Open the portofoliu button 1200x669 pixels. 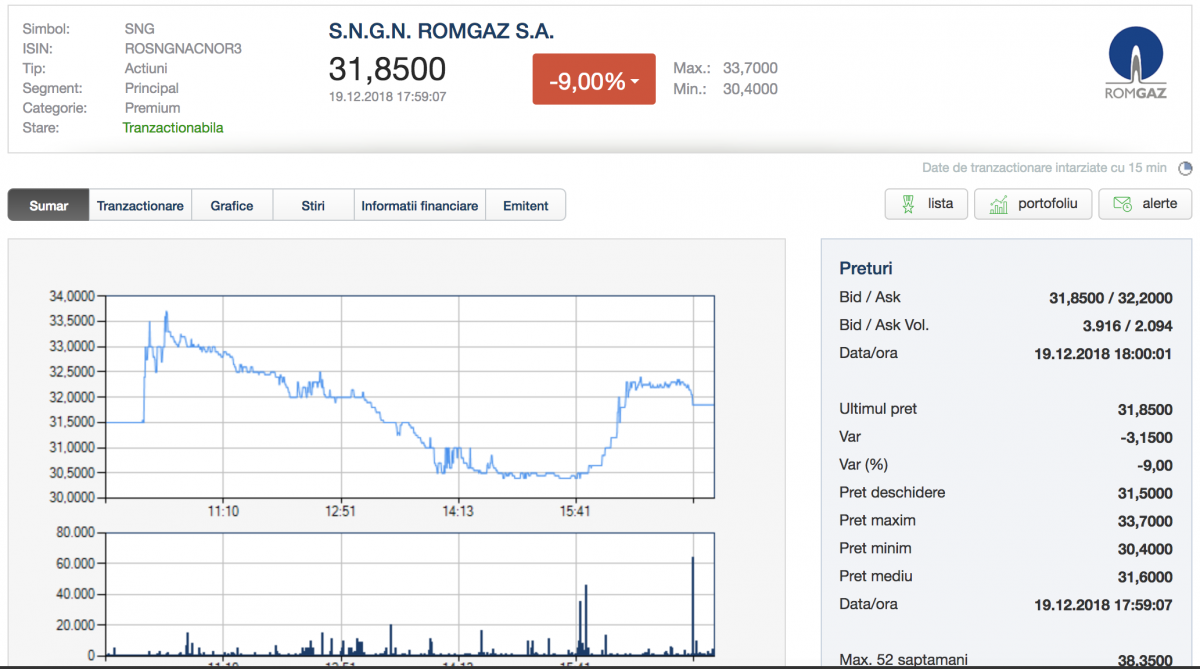(x=1033, y=204)
